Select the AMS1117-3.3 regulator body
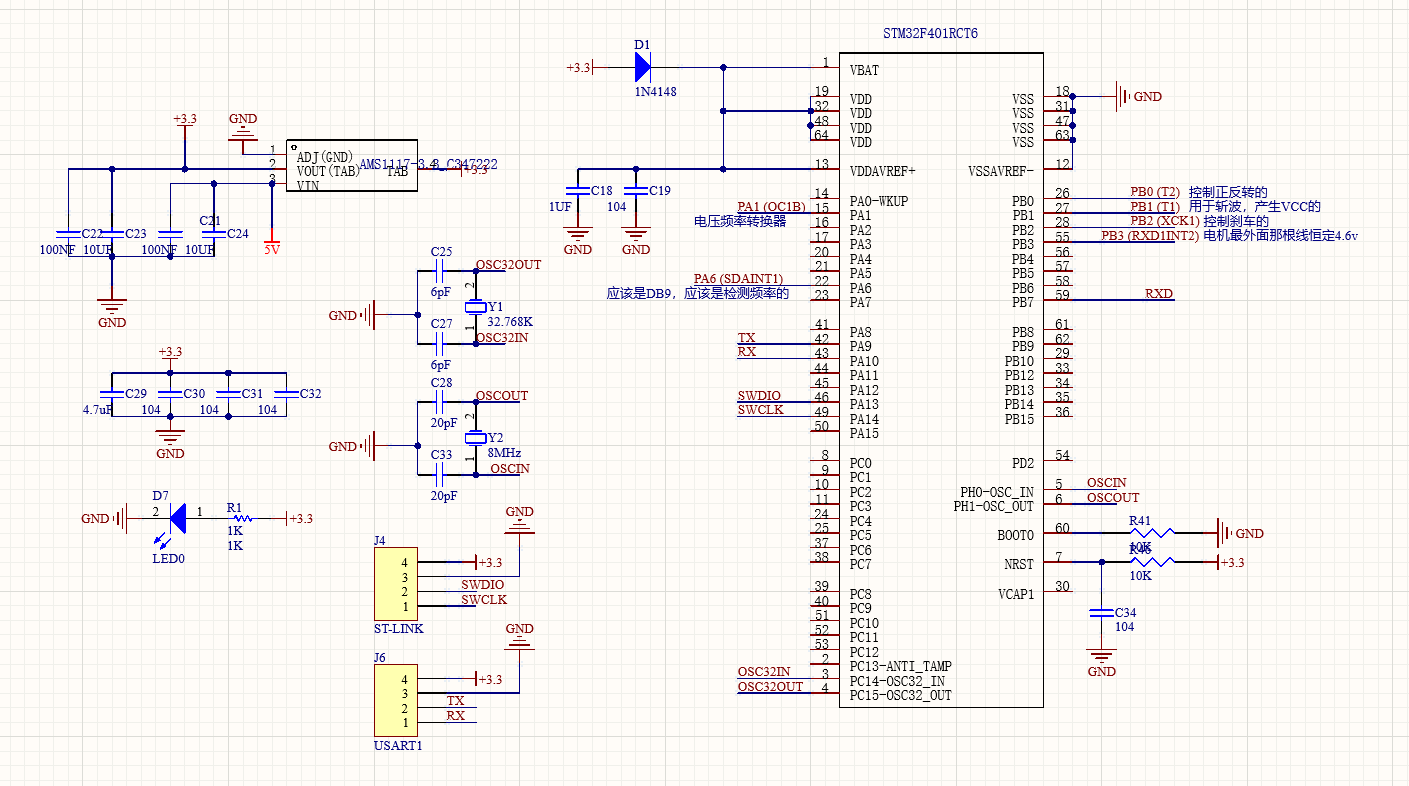 click(352, 164)
